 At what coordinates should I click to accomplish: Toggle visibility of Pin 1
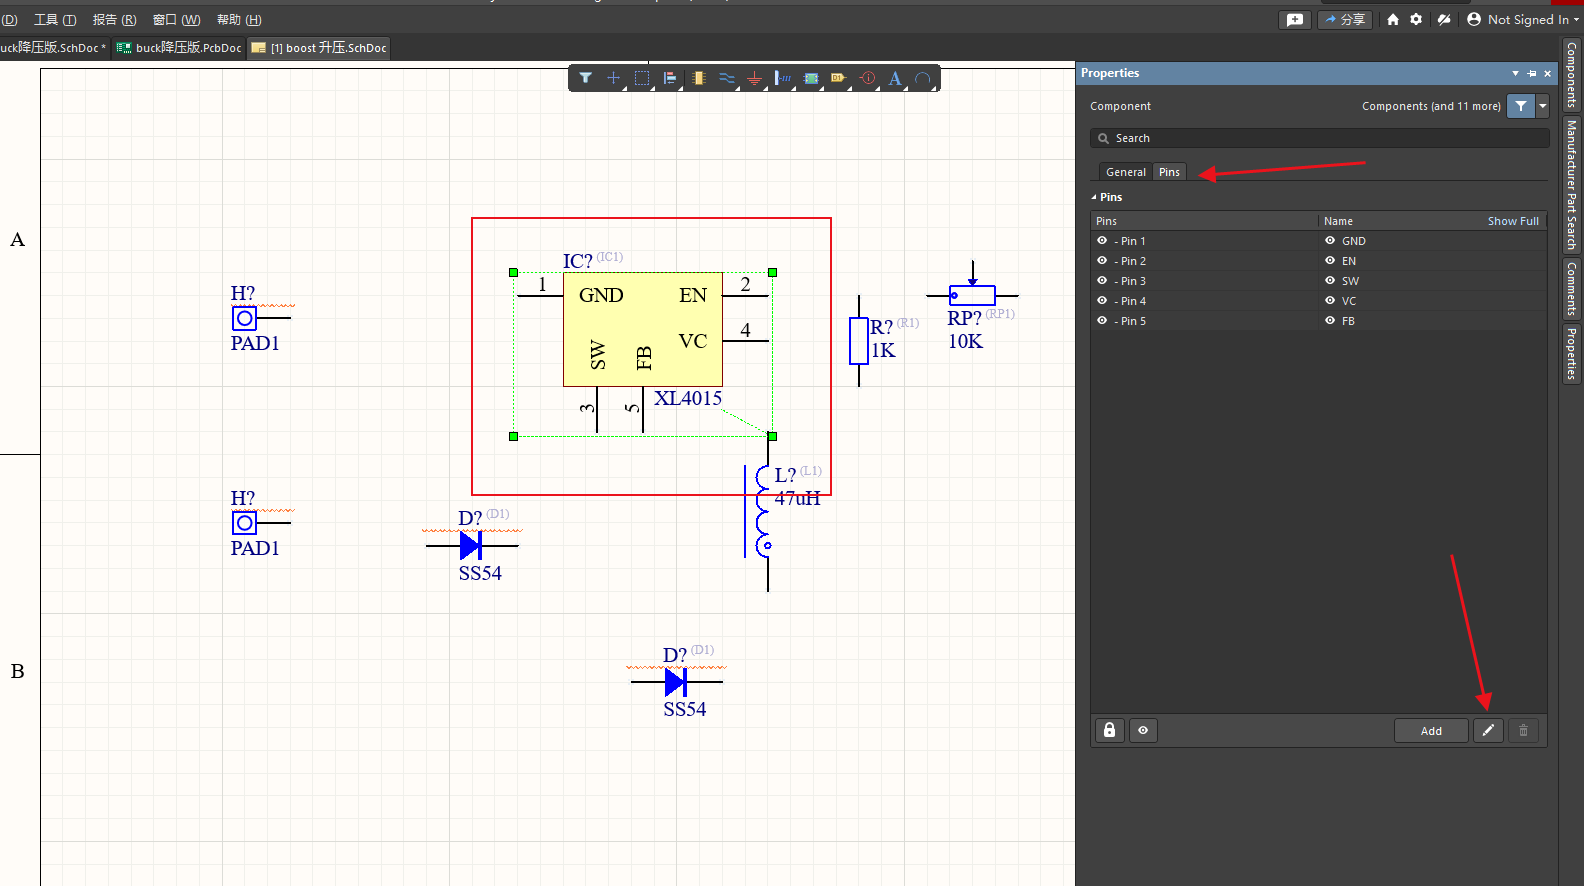click(1102, 241)
